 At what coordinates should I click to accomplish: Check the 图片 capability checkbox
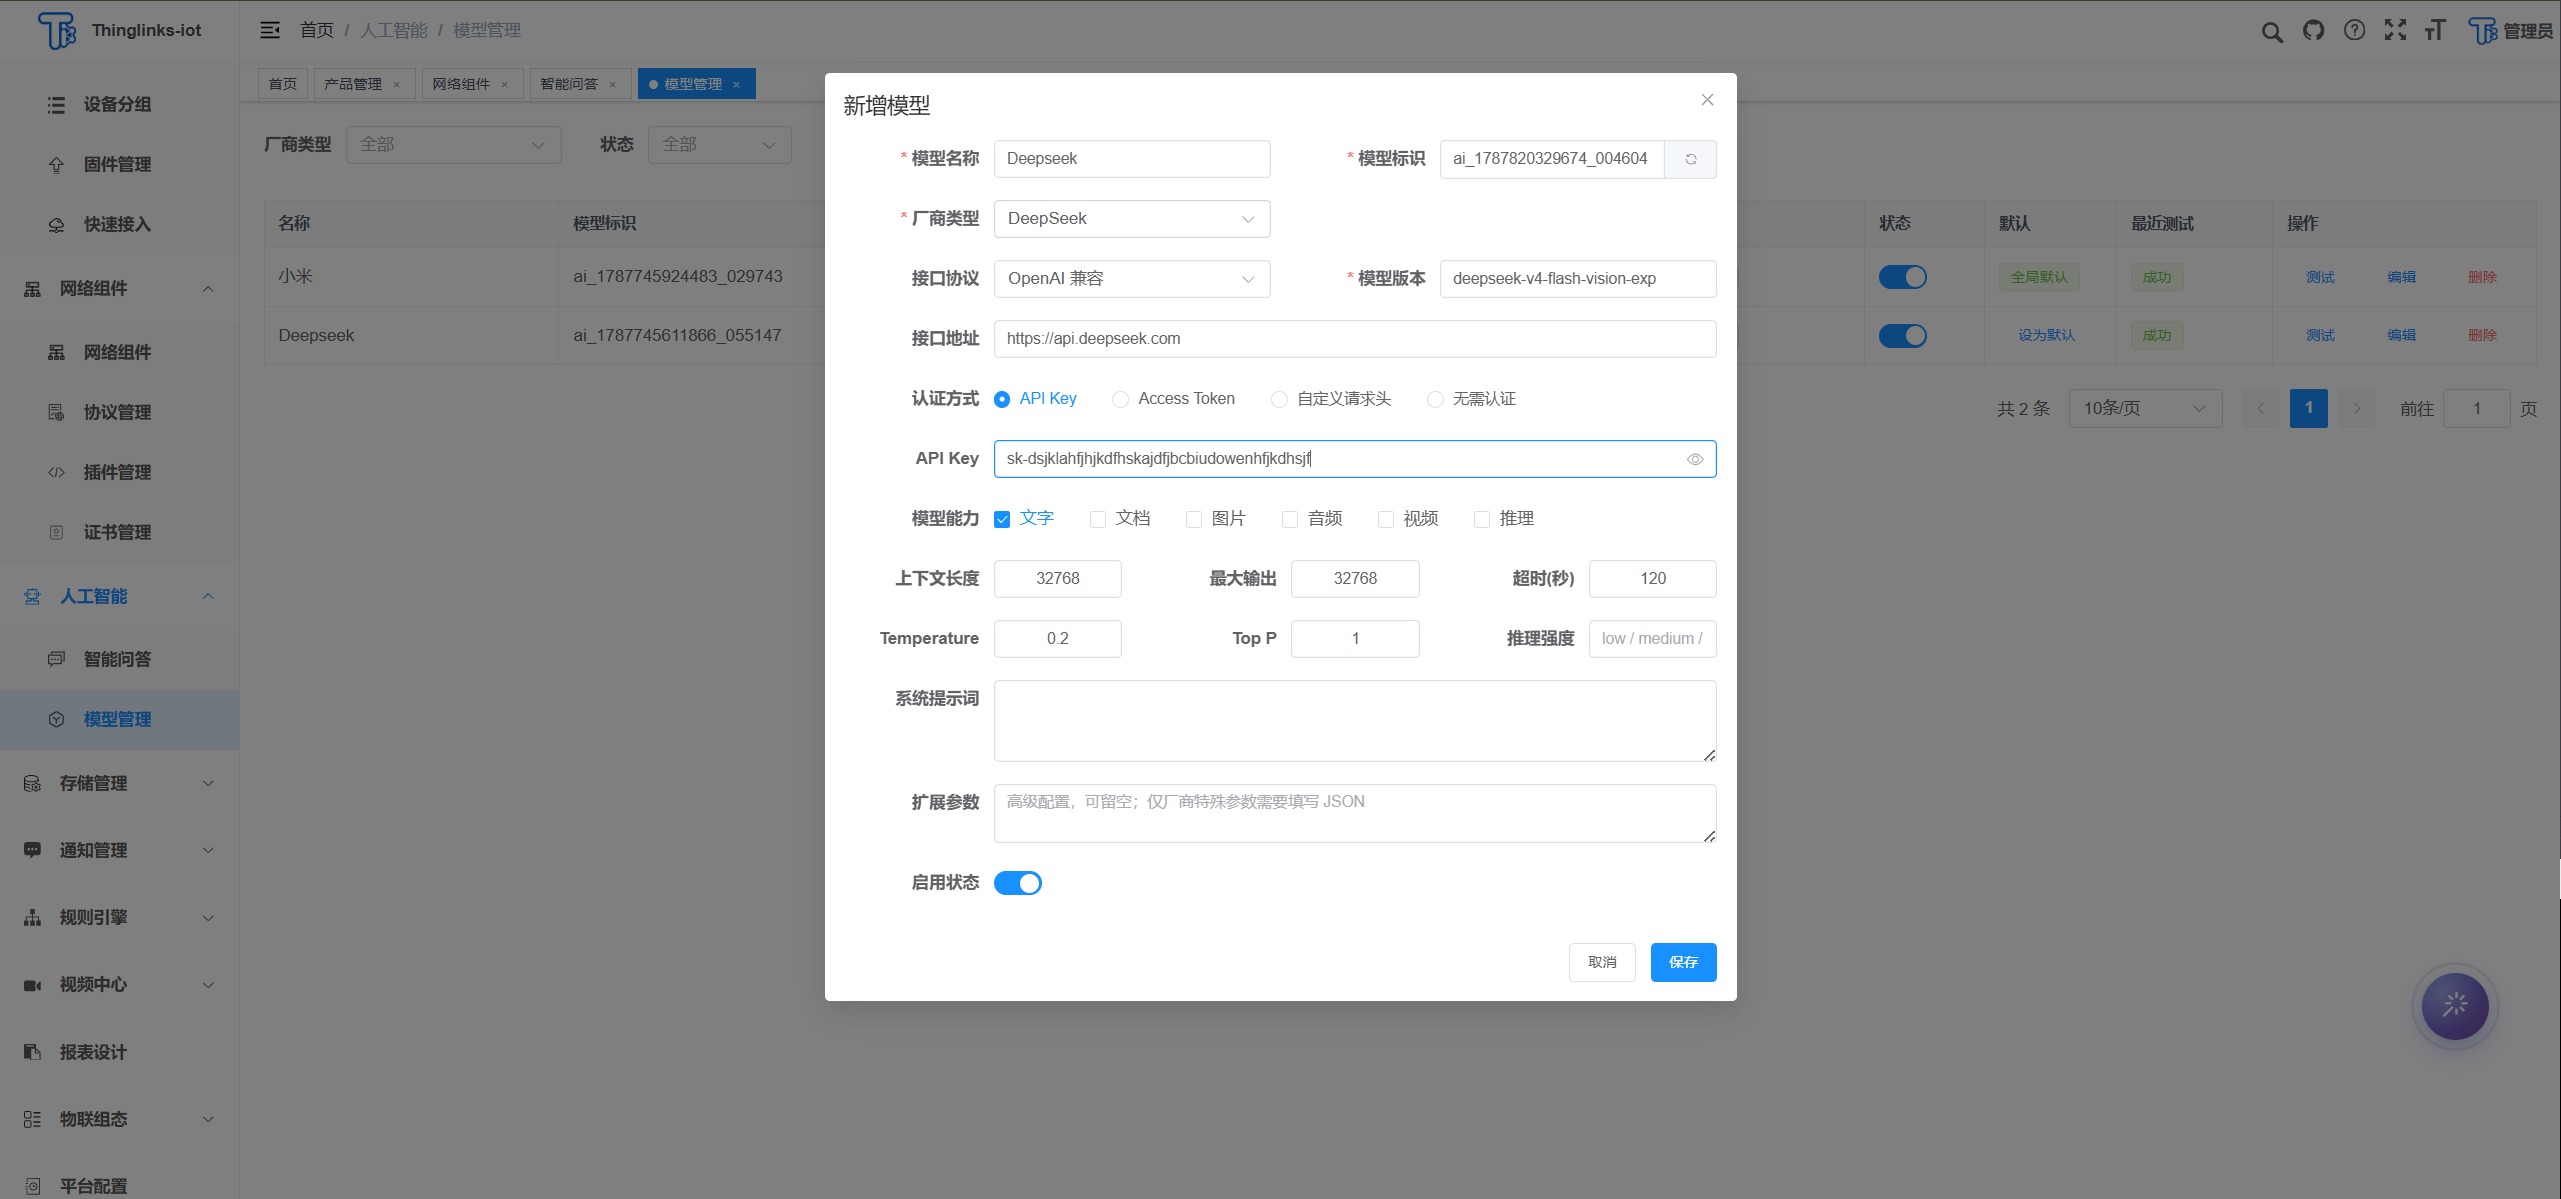pyautogui.click(x=1194, y=519)
